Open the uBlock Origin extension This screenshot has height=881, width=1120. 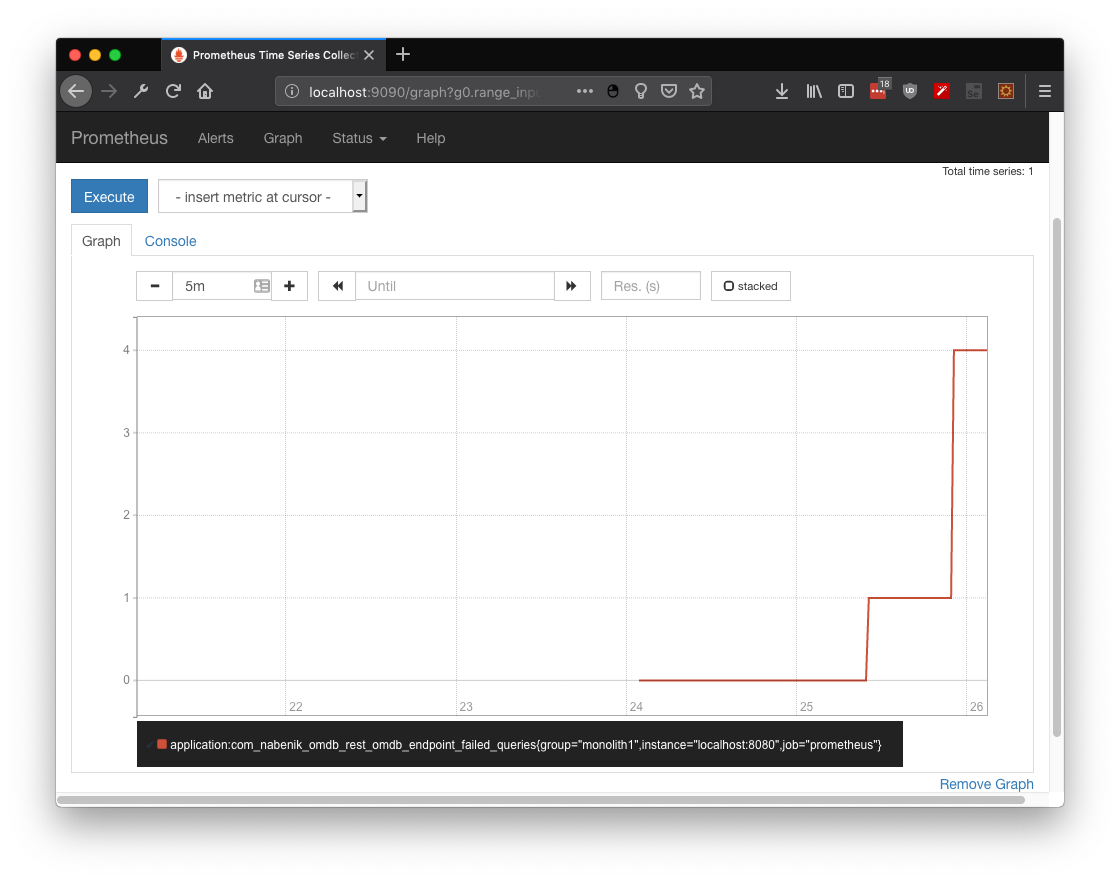[x=909, y=91]
